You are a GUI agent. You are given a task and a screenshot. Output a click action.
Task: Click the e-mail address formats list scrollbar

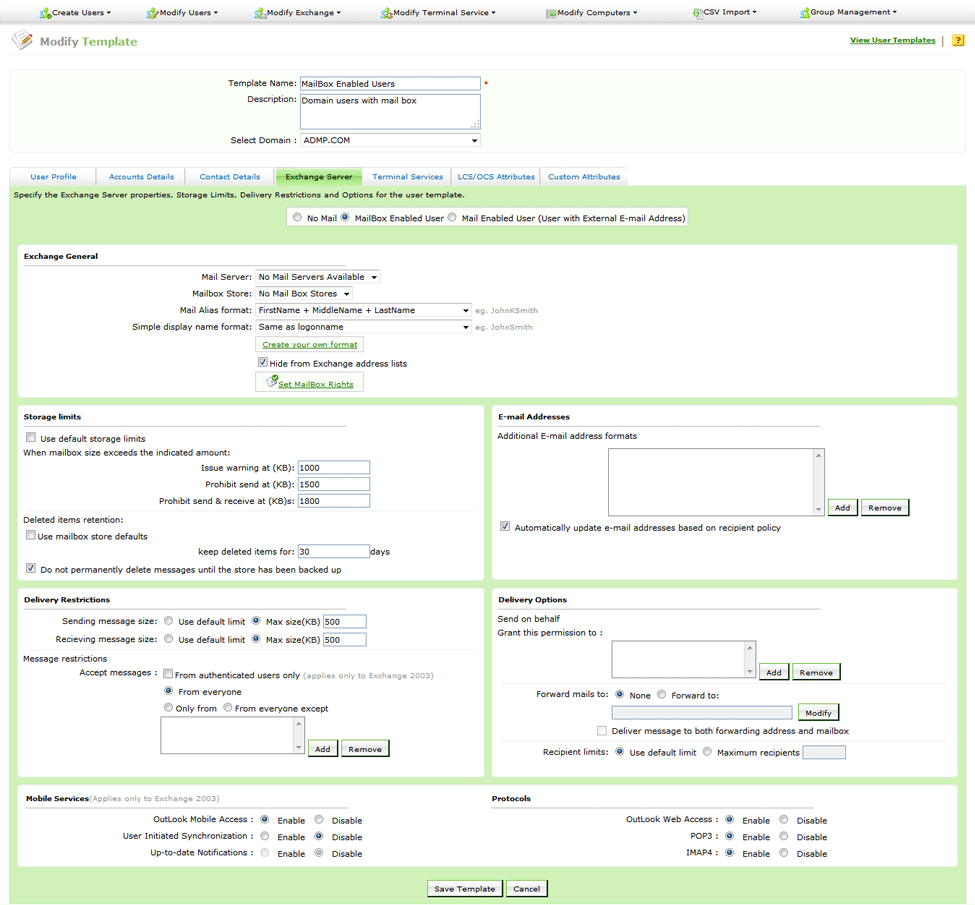[818, 482]
